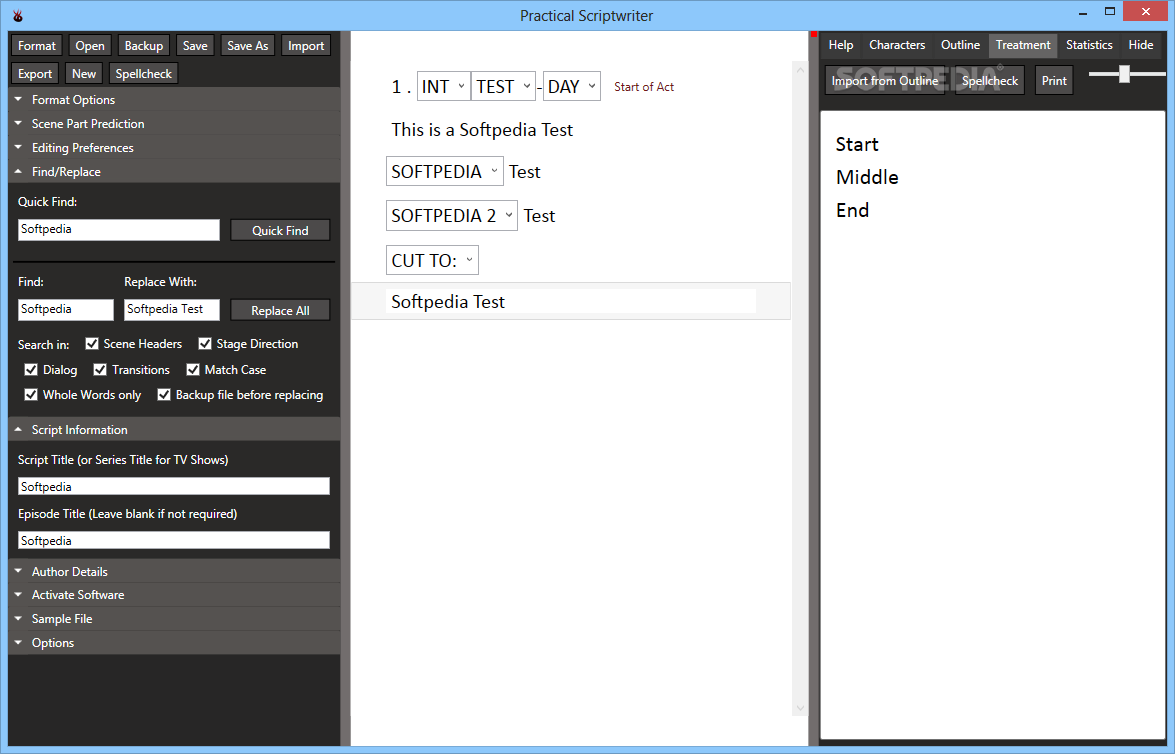Viewport: 1175px width, 754px height.
Task: Click the text This is a Softpedia Test
Action: [482, 130]
